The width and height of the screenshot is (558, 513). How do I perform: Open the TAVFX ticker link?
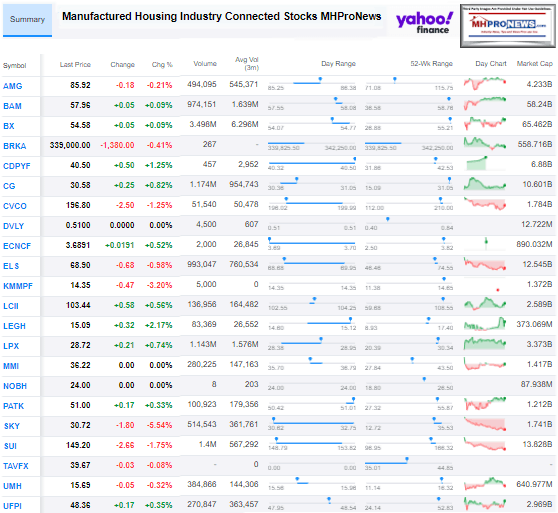pos(16,466)
